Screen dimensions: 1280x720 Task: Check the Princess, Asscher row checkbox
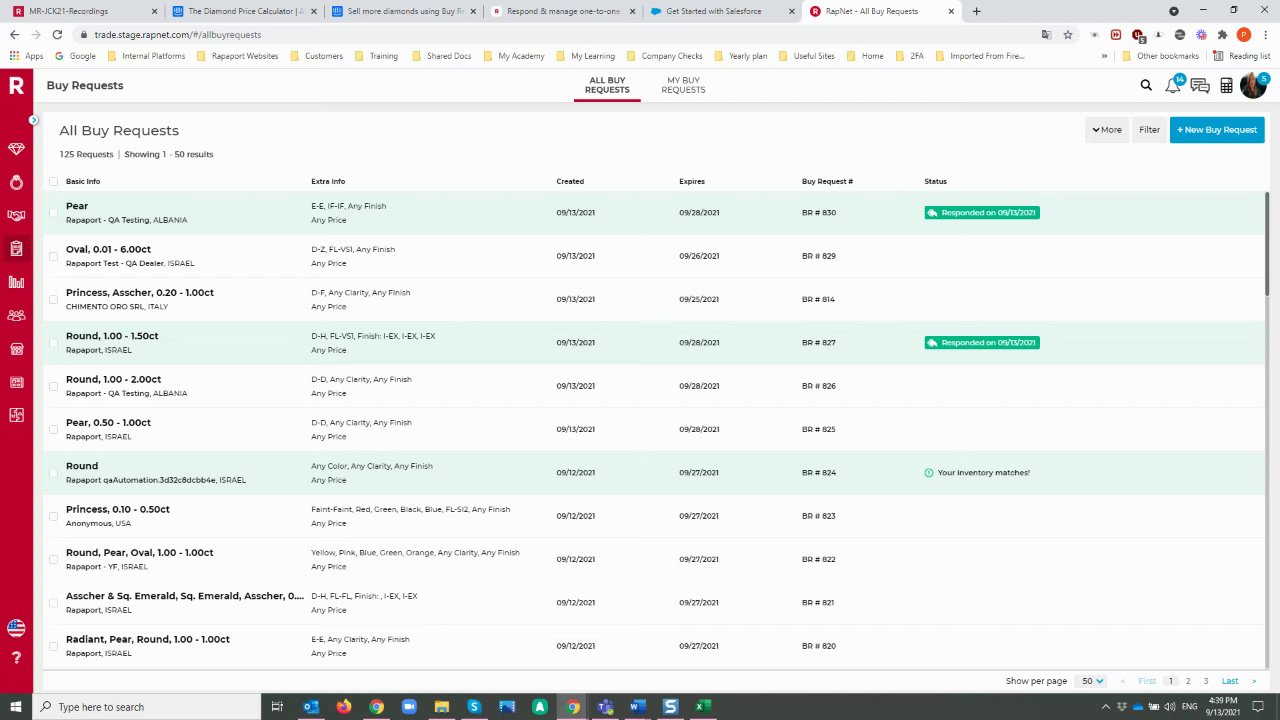click(53, 299)
